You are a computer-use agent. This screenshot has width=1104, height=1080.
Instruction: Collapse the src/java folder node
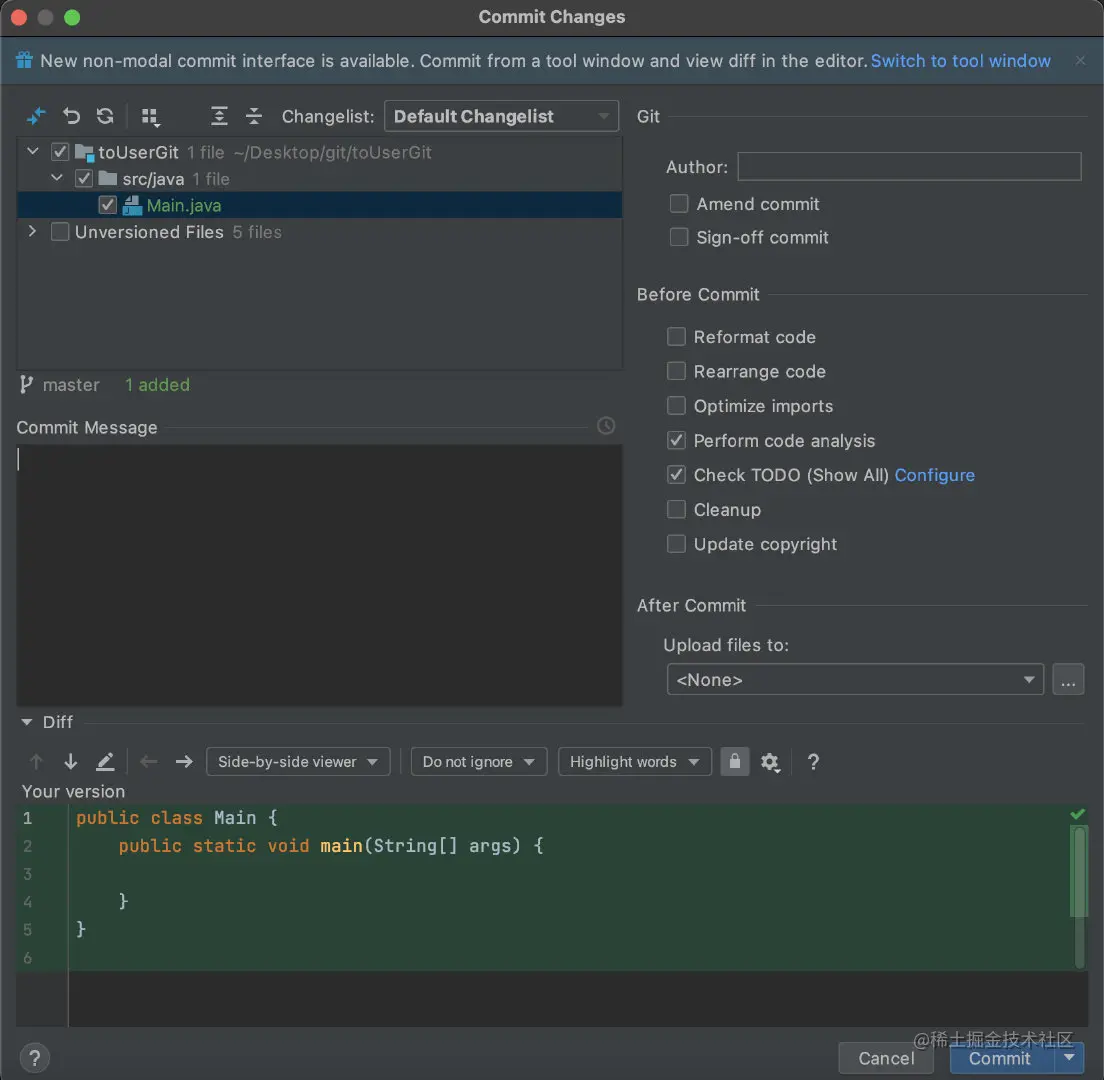click(57, 178)
